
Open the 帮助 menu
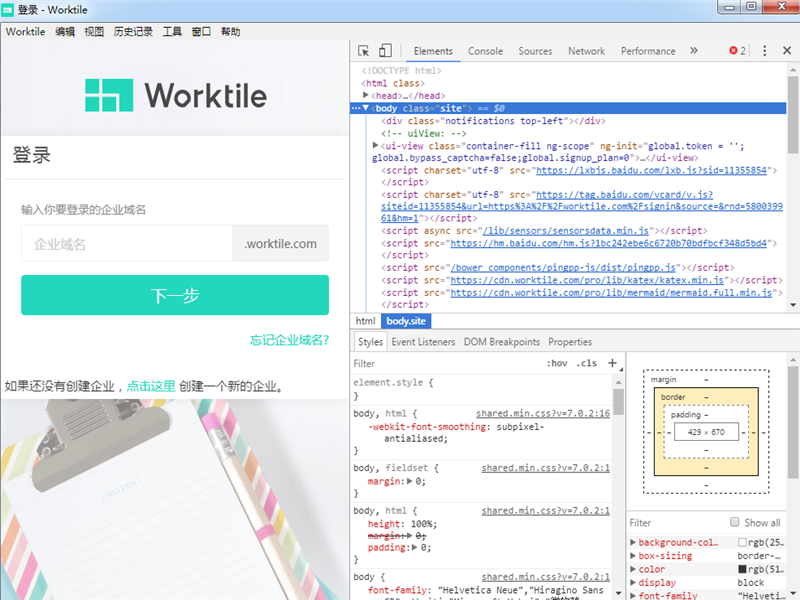tap(230, 32)
